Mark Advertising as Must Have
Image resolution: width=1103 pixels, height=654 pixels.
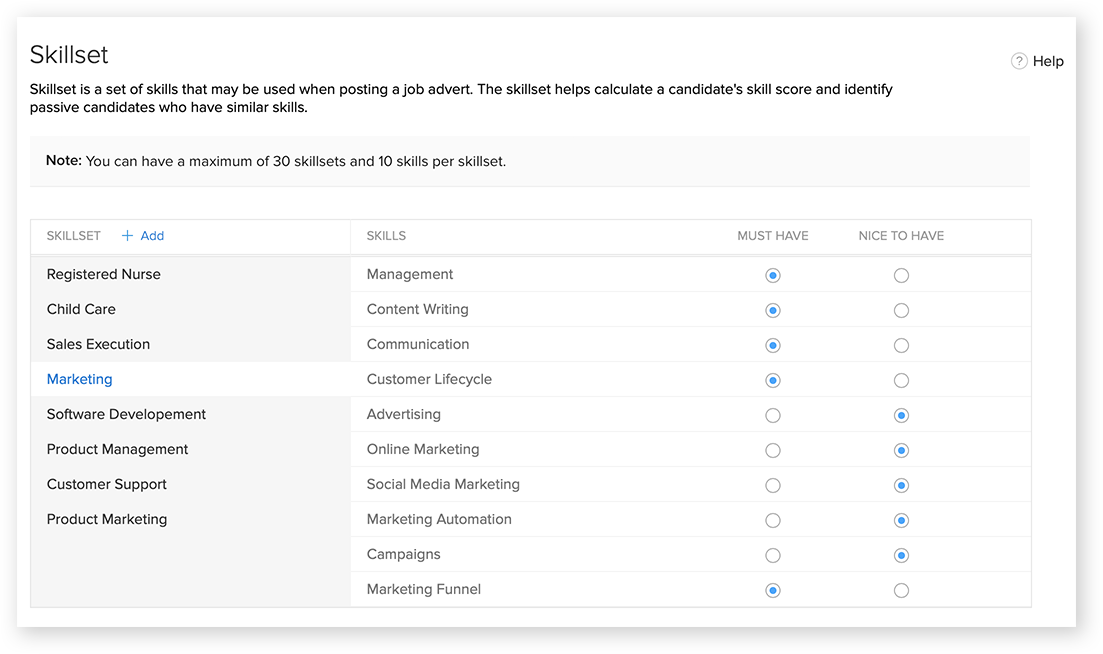pyautogui.click(x=772, y=415)
